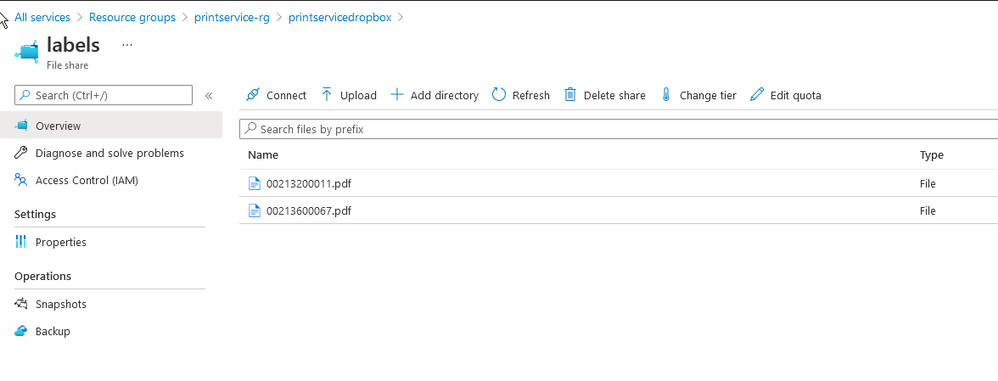Click the Change tier thermometer icon

coord(666,95)
